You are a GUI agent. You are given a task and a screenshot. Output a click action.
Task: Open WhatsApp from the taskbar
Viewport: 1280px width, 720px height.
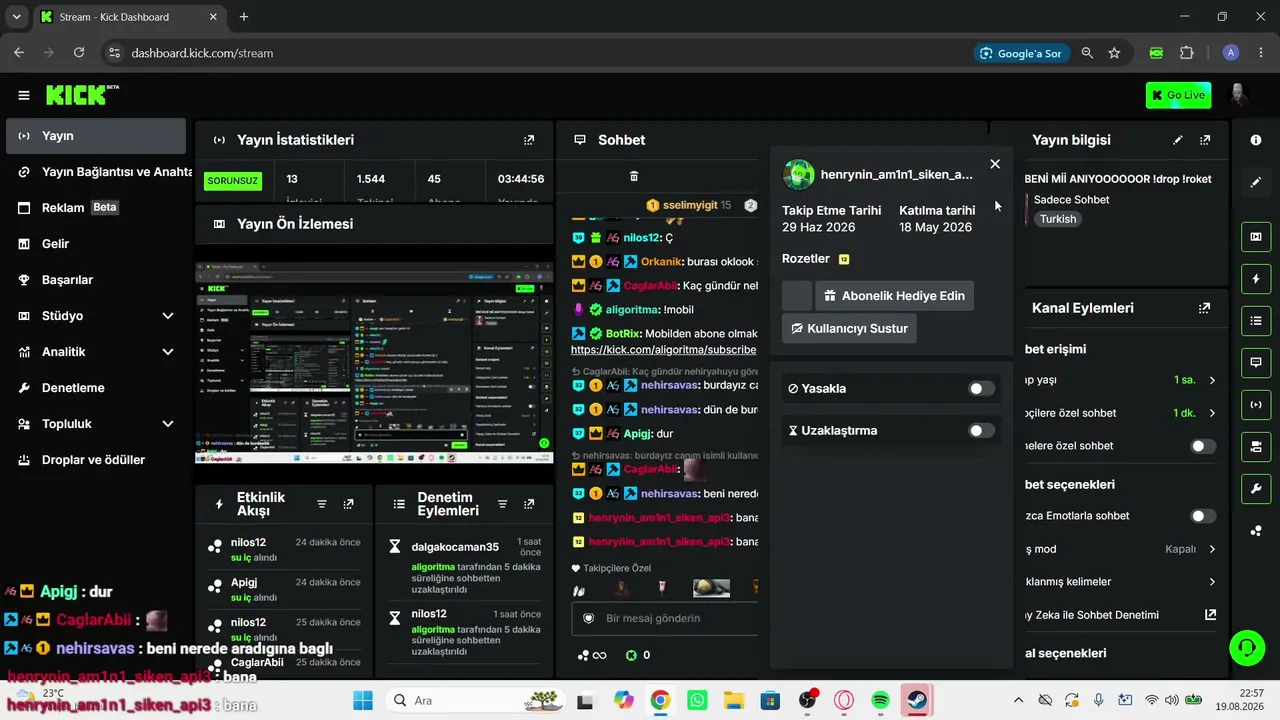697,700
